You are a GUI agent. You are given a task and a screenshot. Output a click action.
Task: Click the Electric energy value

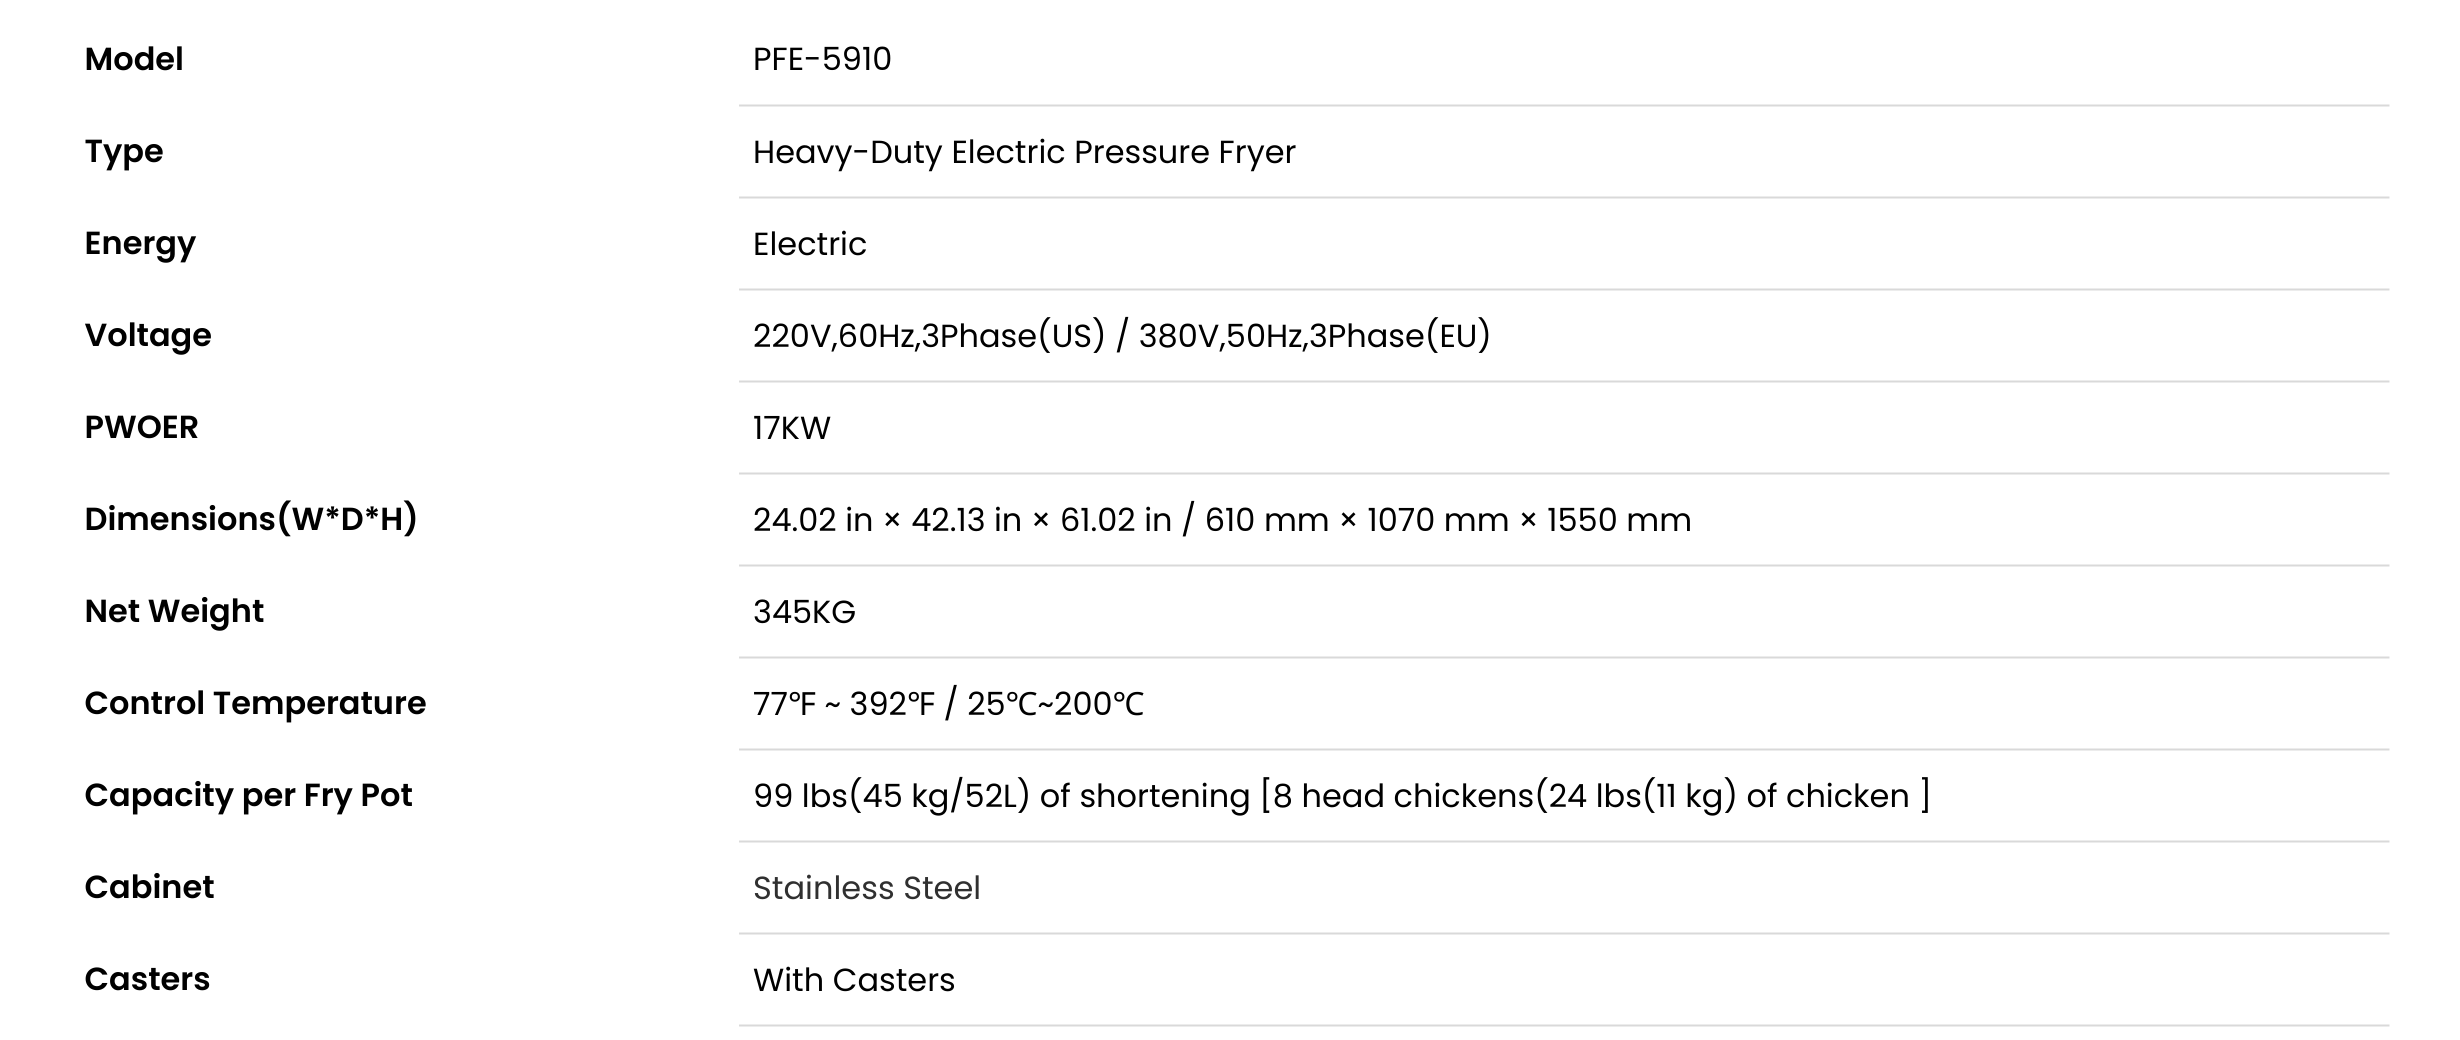pyautogui.click(x=809, y=244)
